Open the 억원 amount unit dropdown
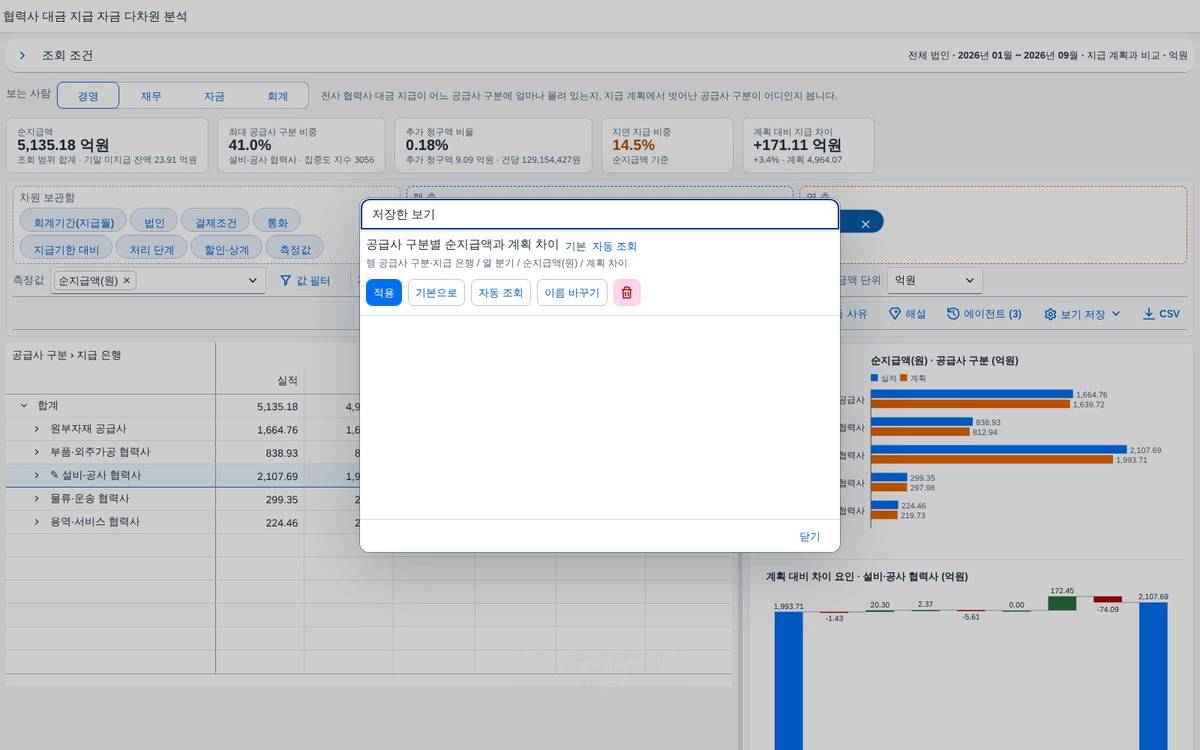This screenshot has width=1200, height=750. pyautogui.click(x=936, y=281)
